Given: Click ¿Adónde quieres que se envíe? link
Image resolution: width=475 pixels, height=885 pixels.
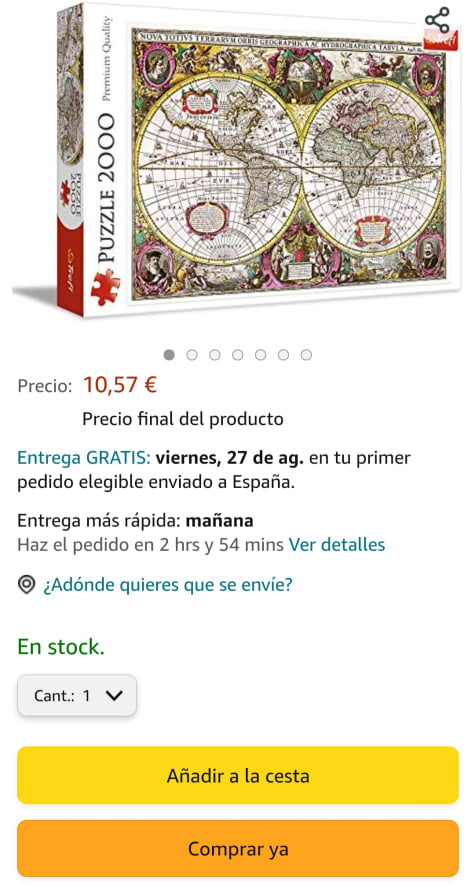Looking at the screenshot, I should [168, 585].
